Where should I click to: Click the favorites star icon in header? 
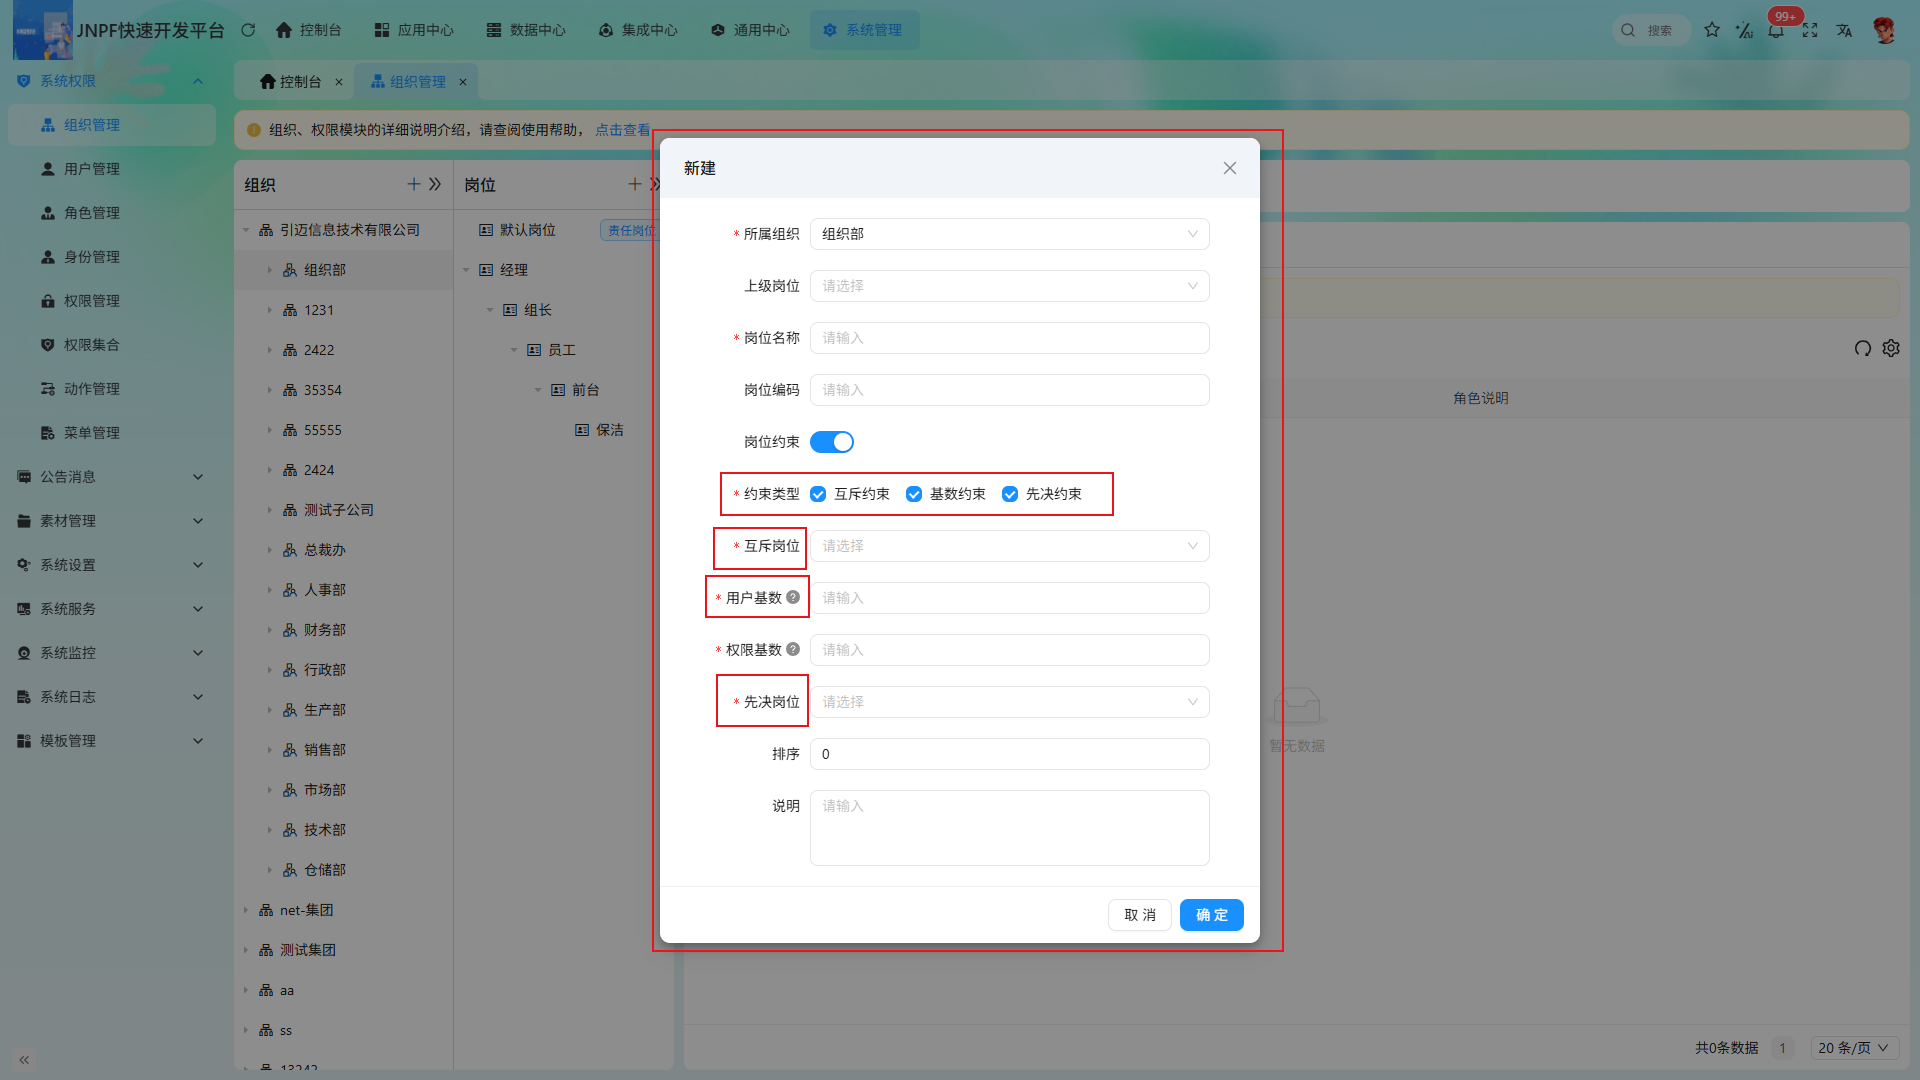[1712, 30]
